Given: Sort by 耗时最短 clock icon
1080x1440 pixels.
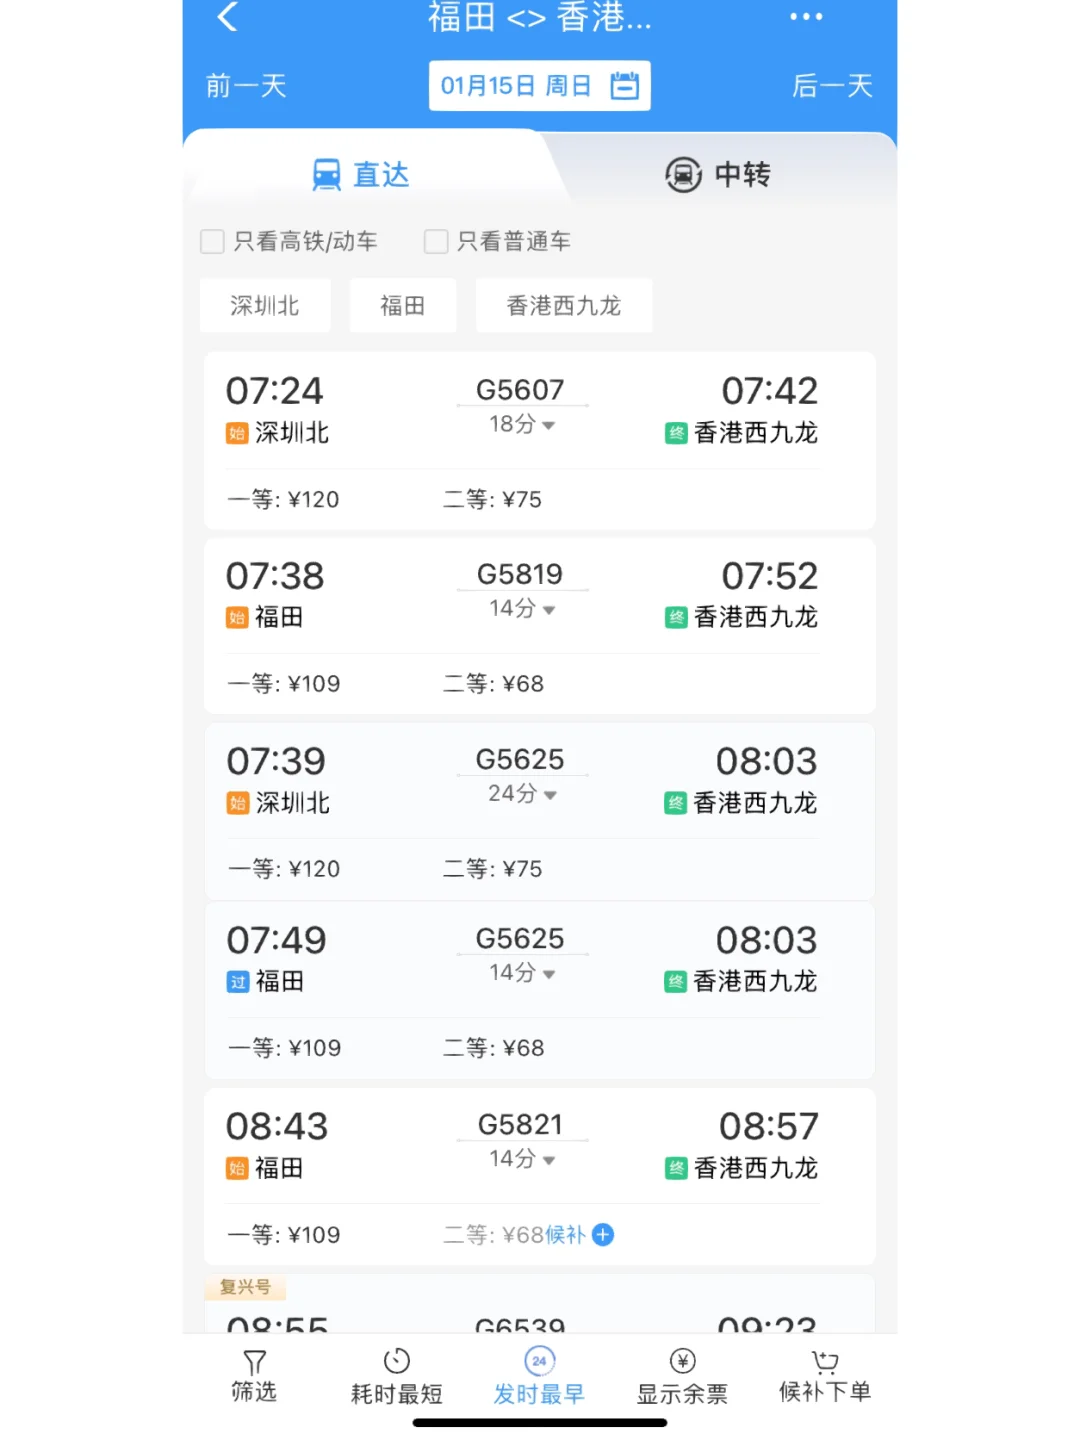Looking at the screenshot, I should point(397,1361).
